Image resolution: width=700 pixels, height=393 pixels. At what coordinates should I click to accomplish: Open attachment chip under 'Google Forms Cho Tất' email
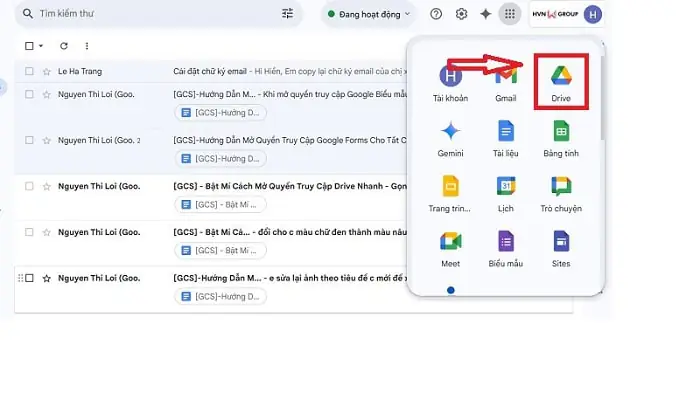pos(221,159)
